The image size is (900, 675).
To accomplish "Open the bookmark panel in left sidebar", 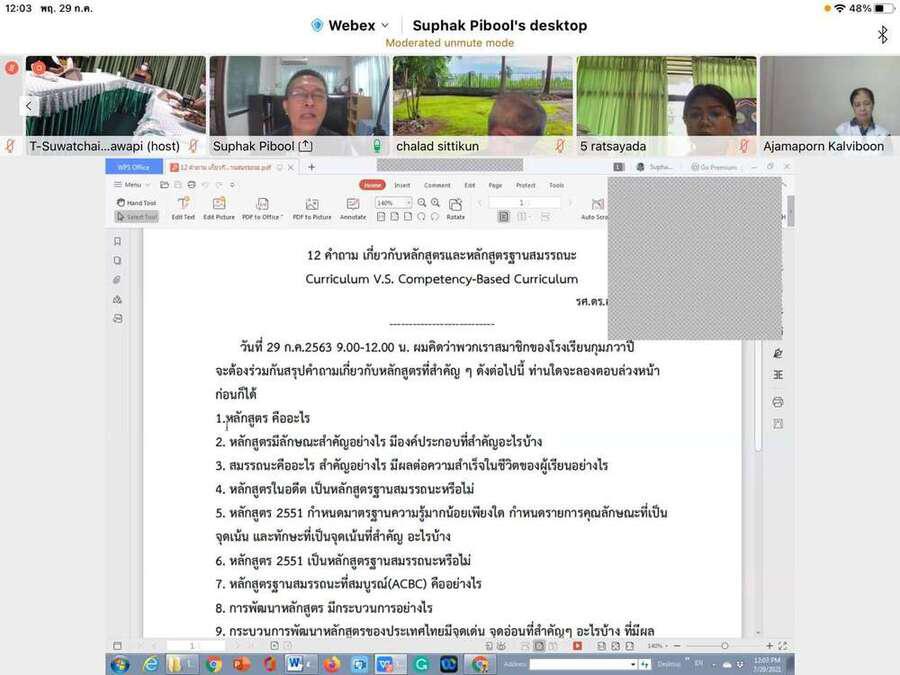I will (117, 241).
